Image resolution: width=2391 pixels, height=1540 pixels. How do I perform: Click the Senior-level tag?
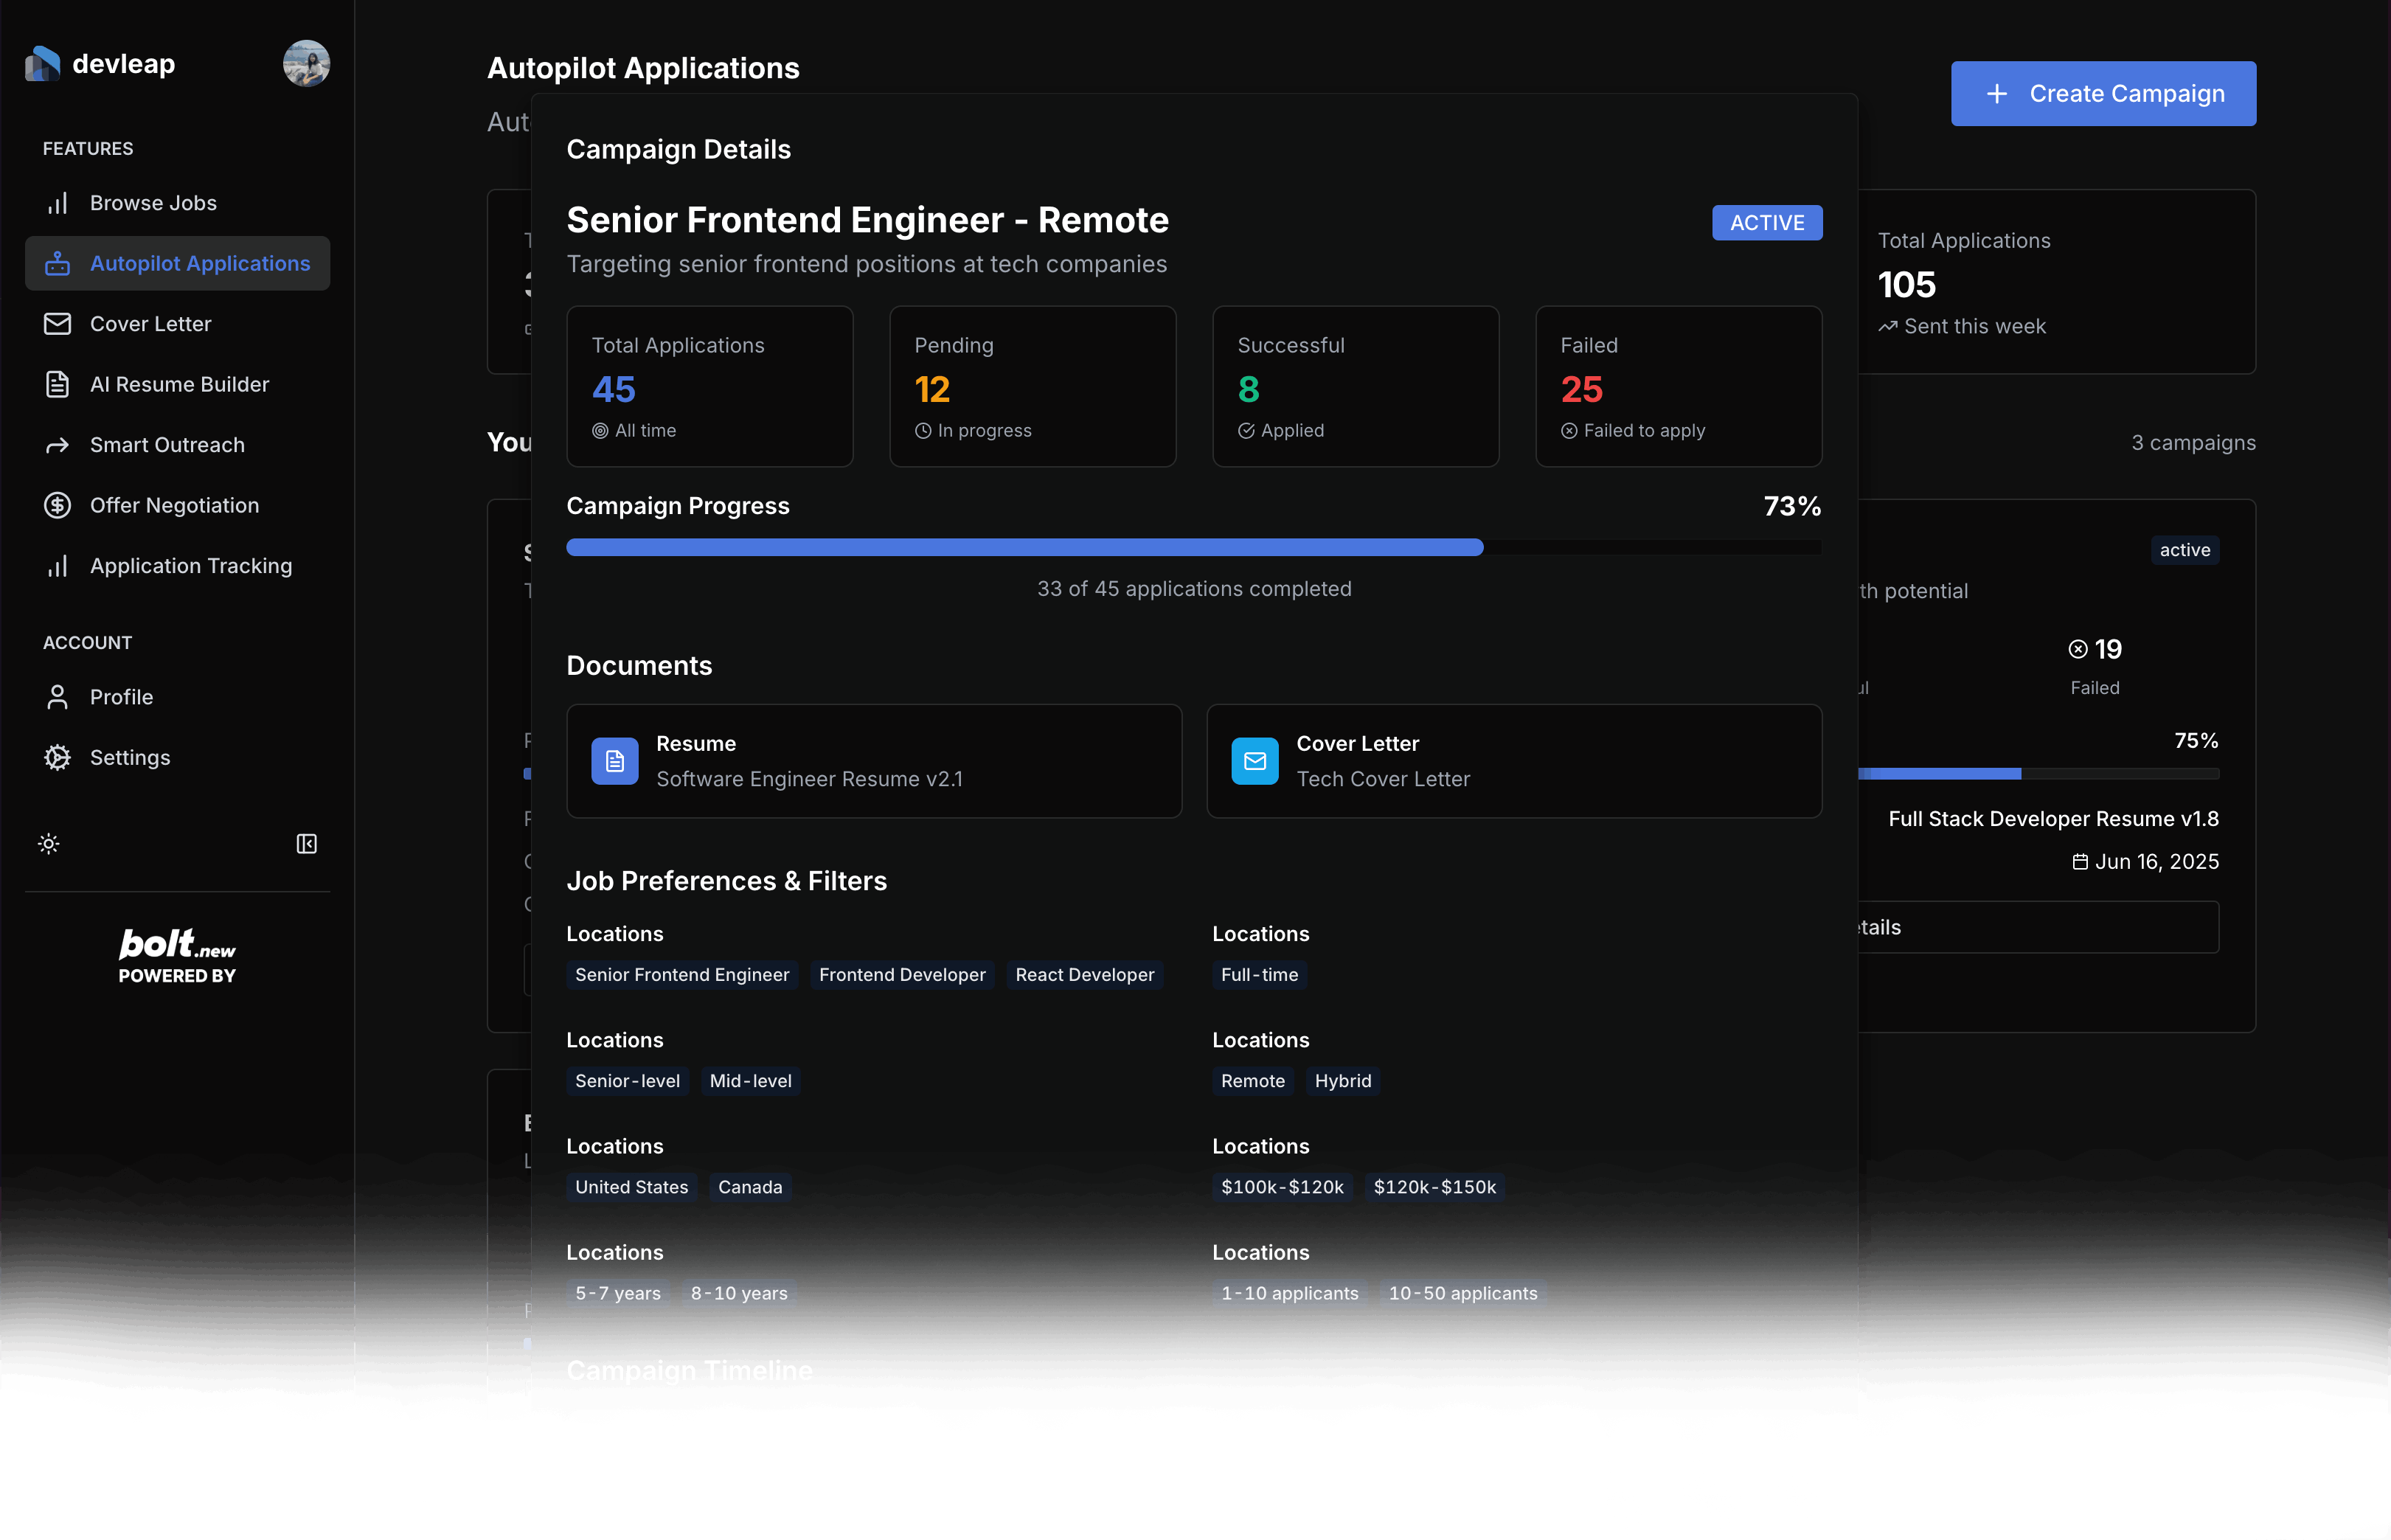pyautogui.click(x=627, y=1081)
